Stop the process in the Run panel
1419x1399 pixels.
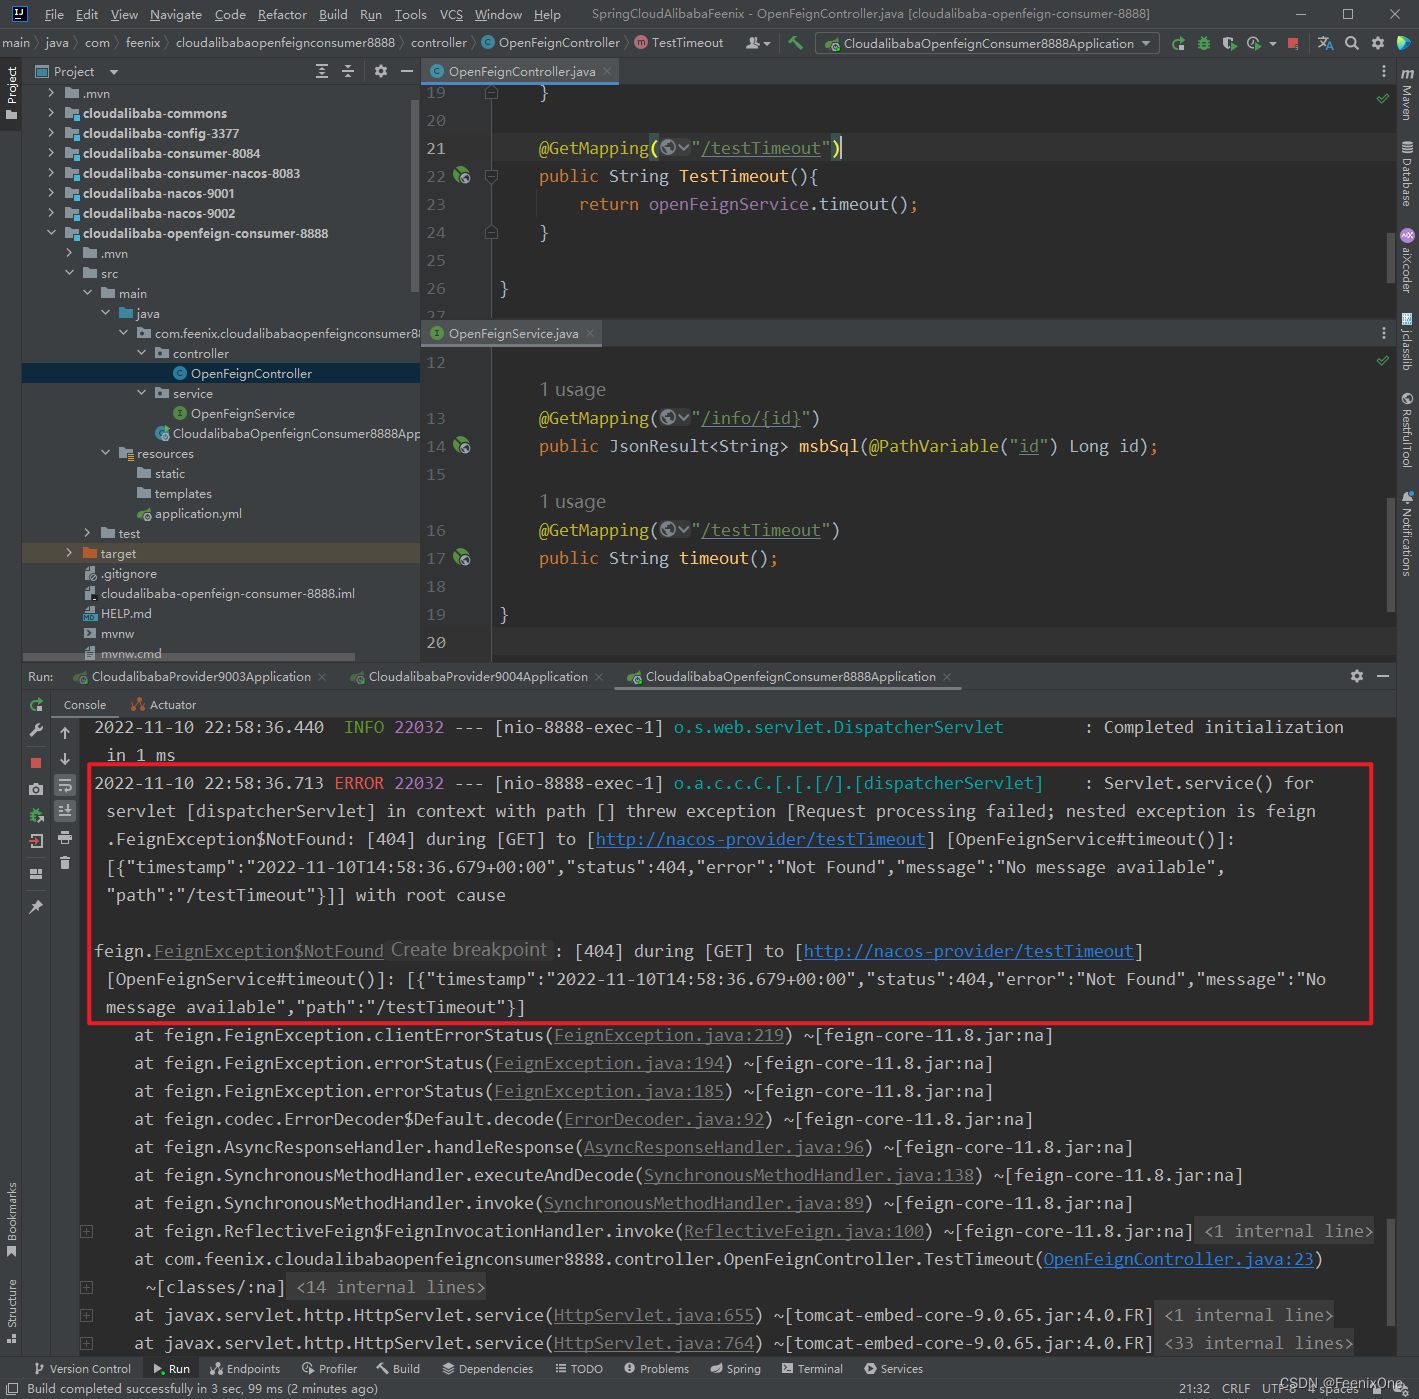point(36,762)
